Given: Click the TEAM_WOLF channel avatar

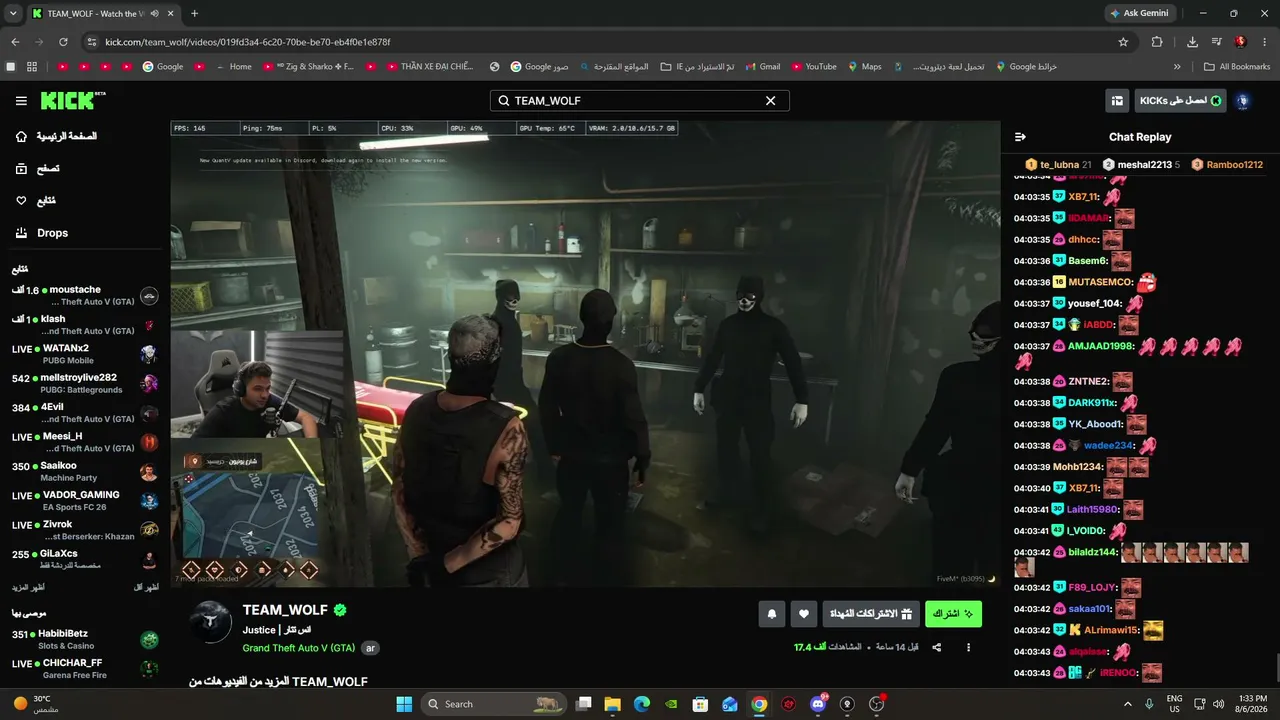Looking at the screenshot, I should (211, 622).
